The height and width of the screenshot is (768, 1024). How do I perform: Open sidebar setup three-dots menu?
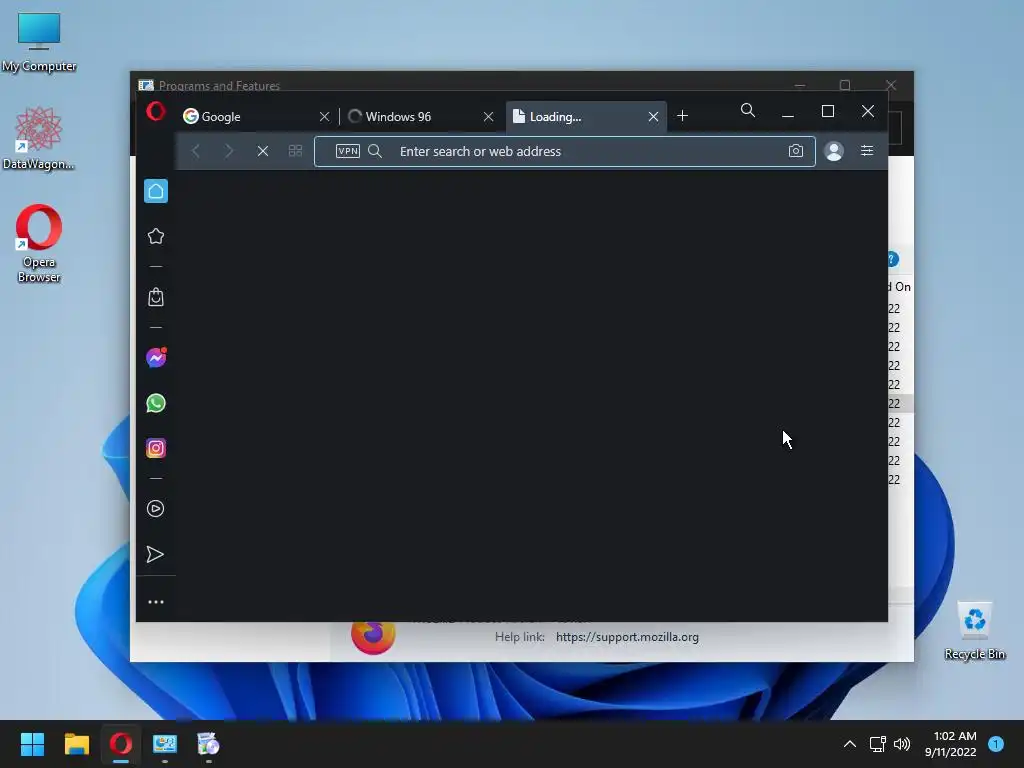(x=155, y=602)
